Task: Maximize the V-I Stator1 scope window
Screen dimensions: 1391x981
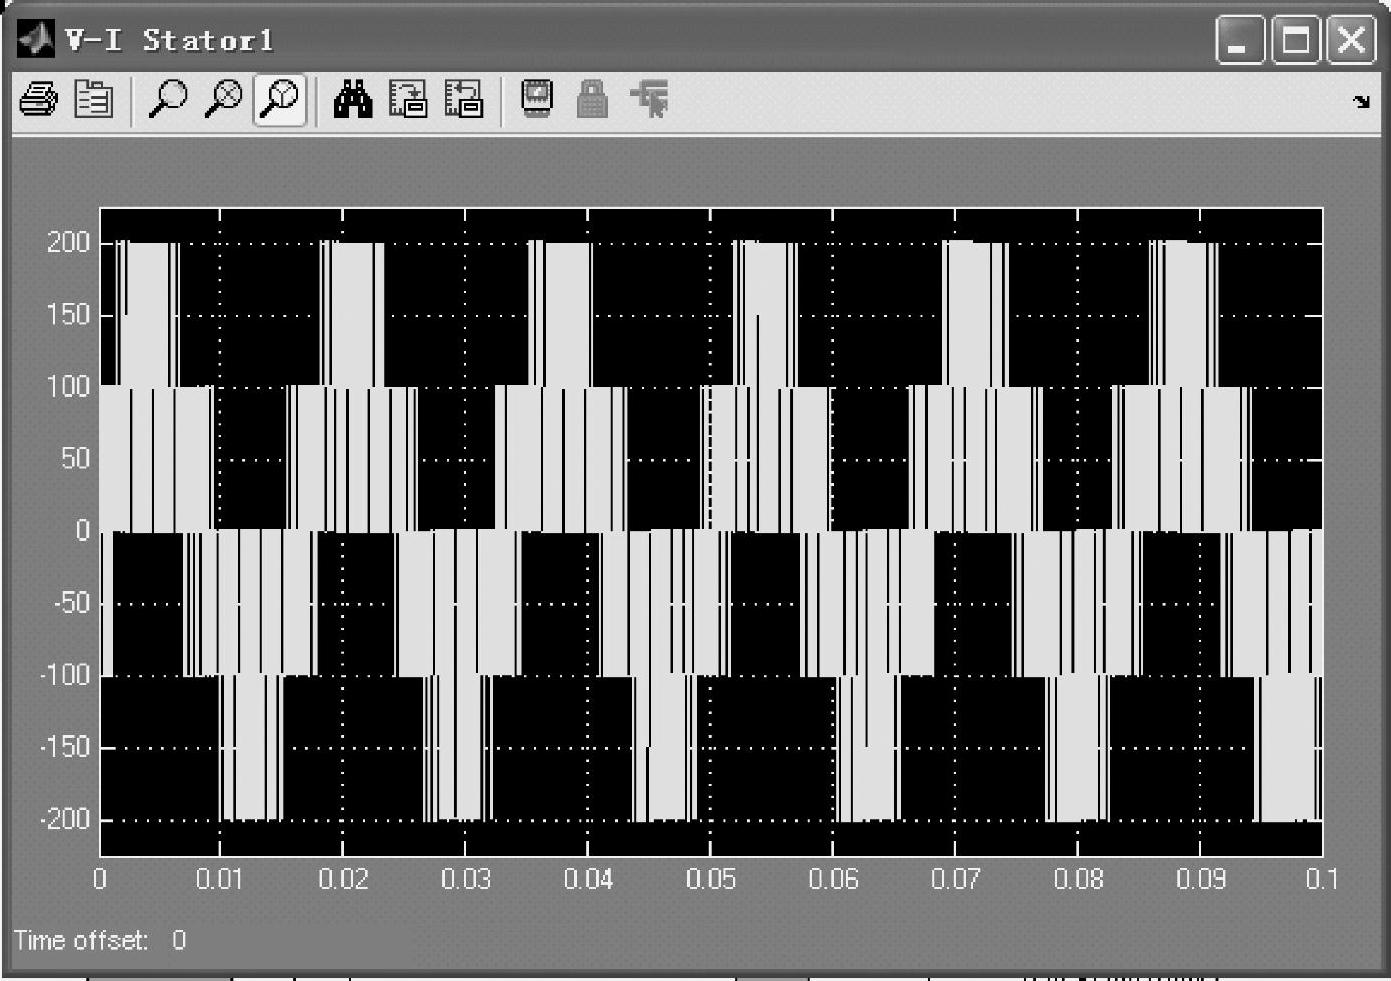Action: 1296,41
